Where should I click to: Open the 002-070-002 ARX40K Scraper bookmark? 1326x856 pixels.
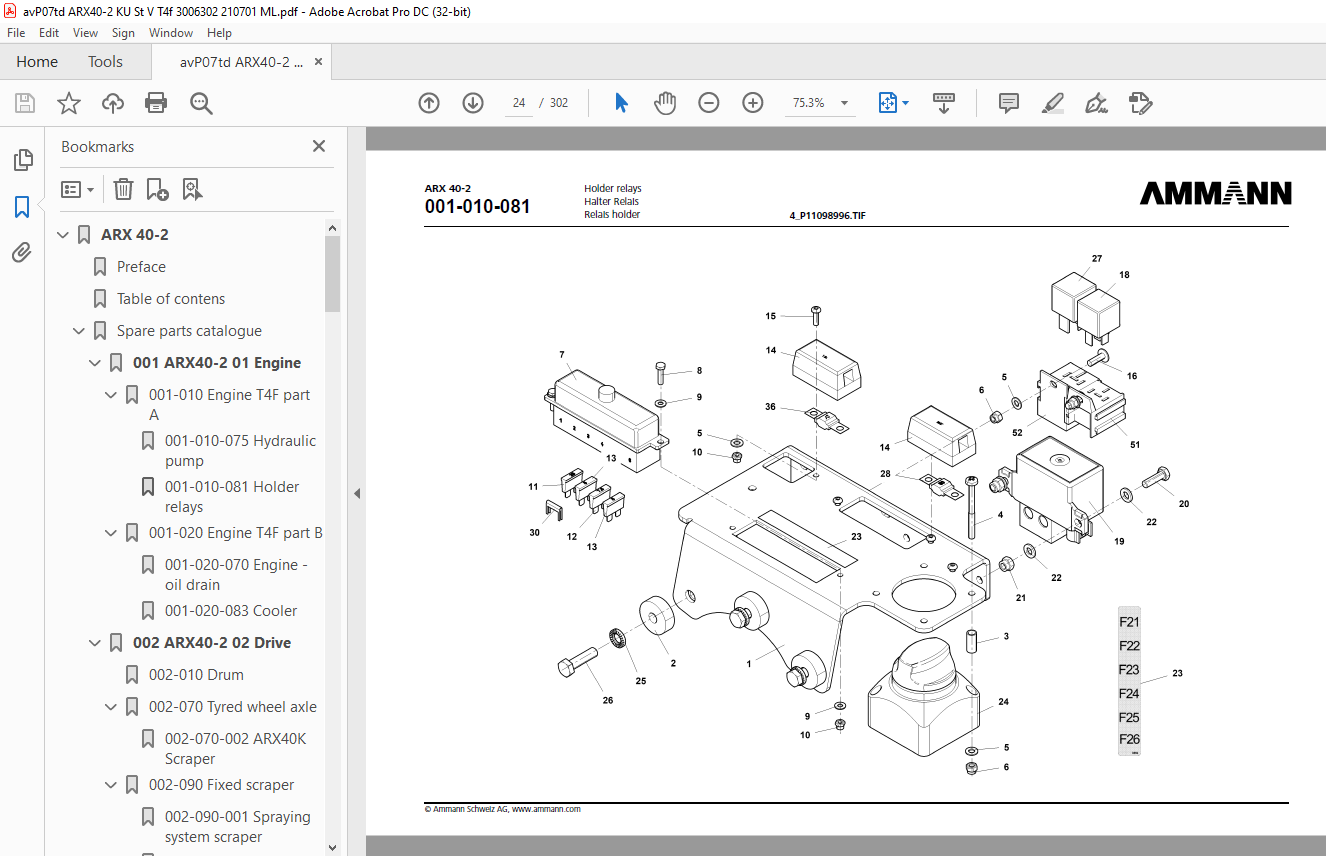(236, 749)
